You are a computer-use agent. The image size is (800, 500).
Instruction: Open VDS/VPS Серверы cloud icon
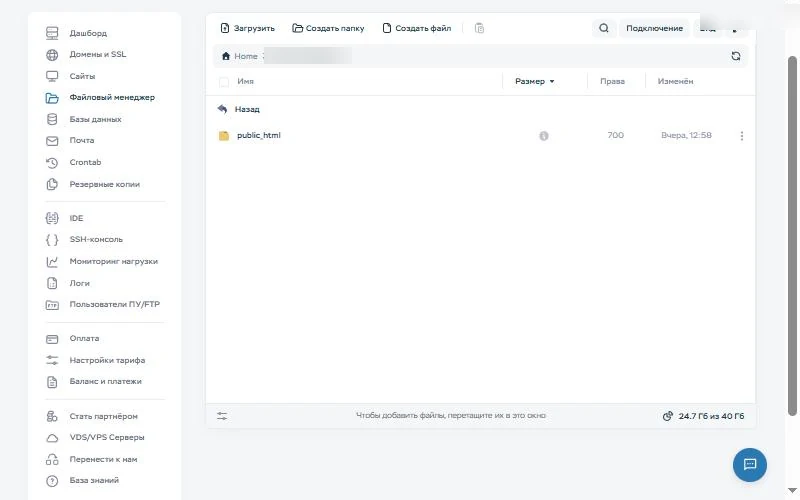coord(52,438)
